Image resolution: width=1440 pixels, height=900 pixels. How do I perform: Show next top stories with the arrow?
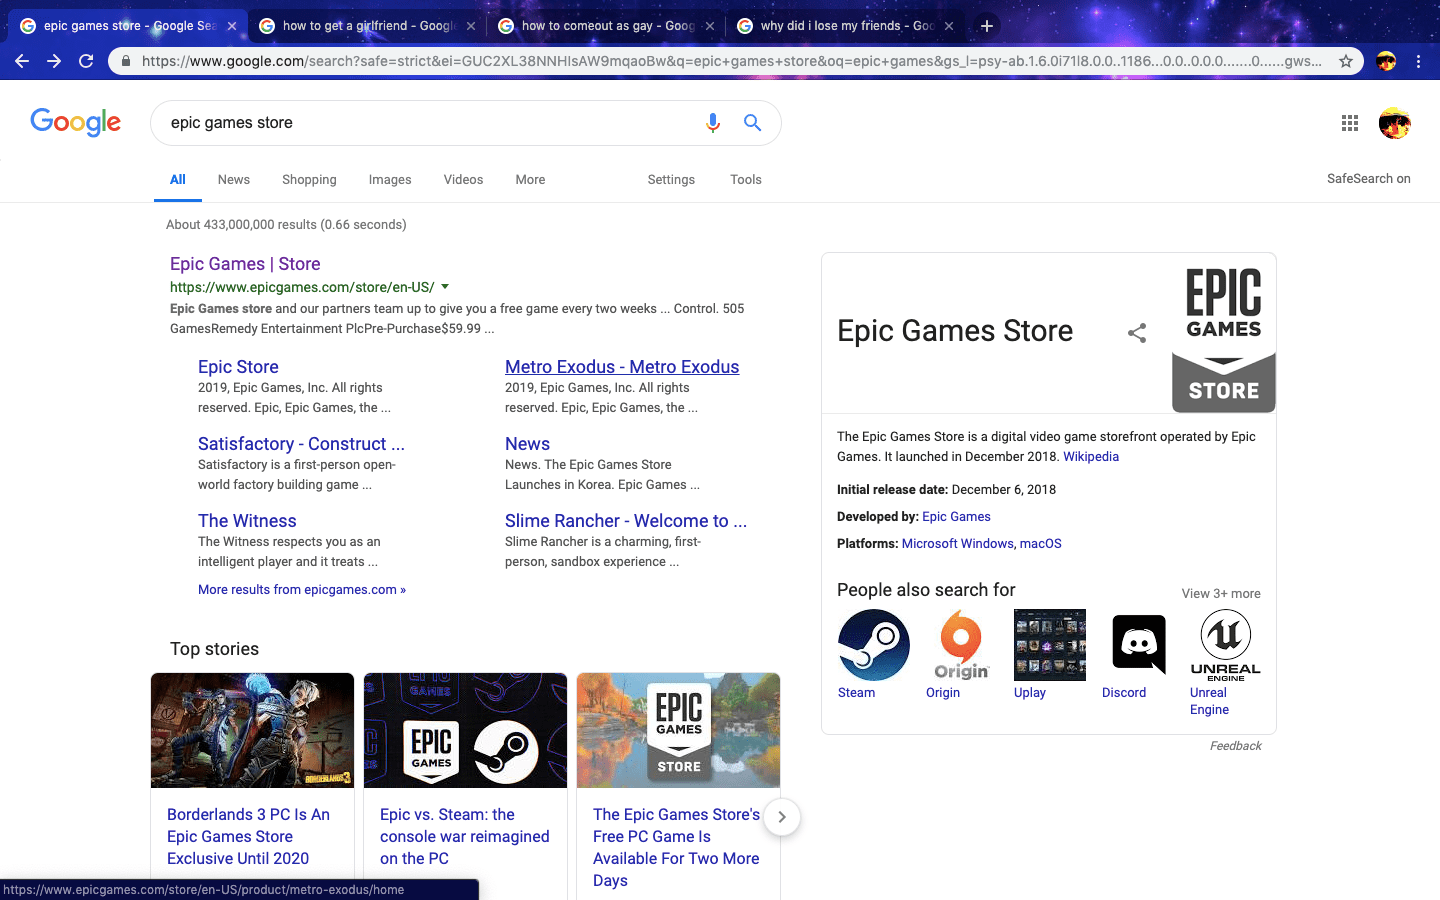(x=782, y=817)
